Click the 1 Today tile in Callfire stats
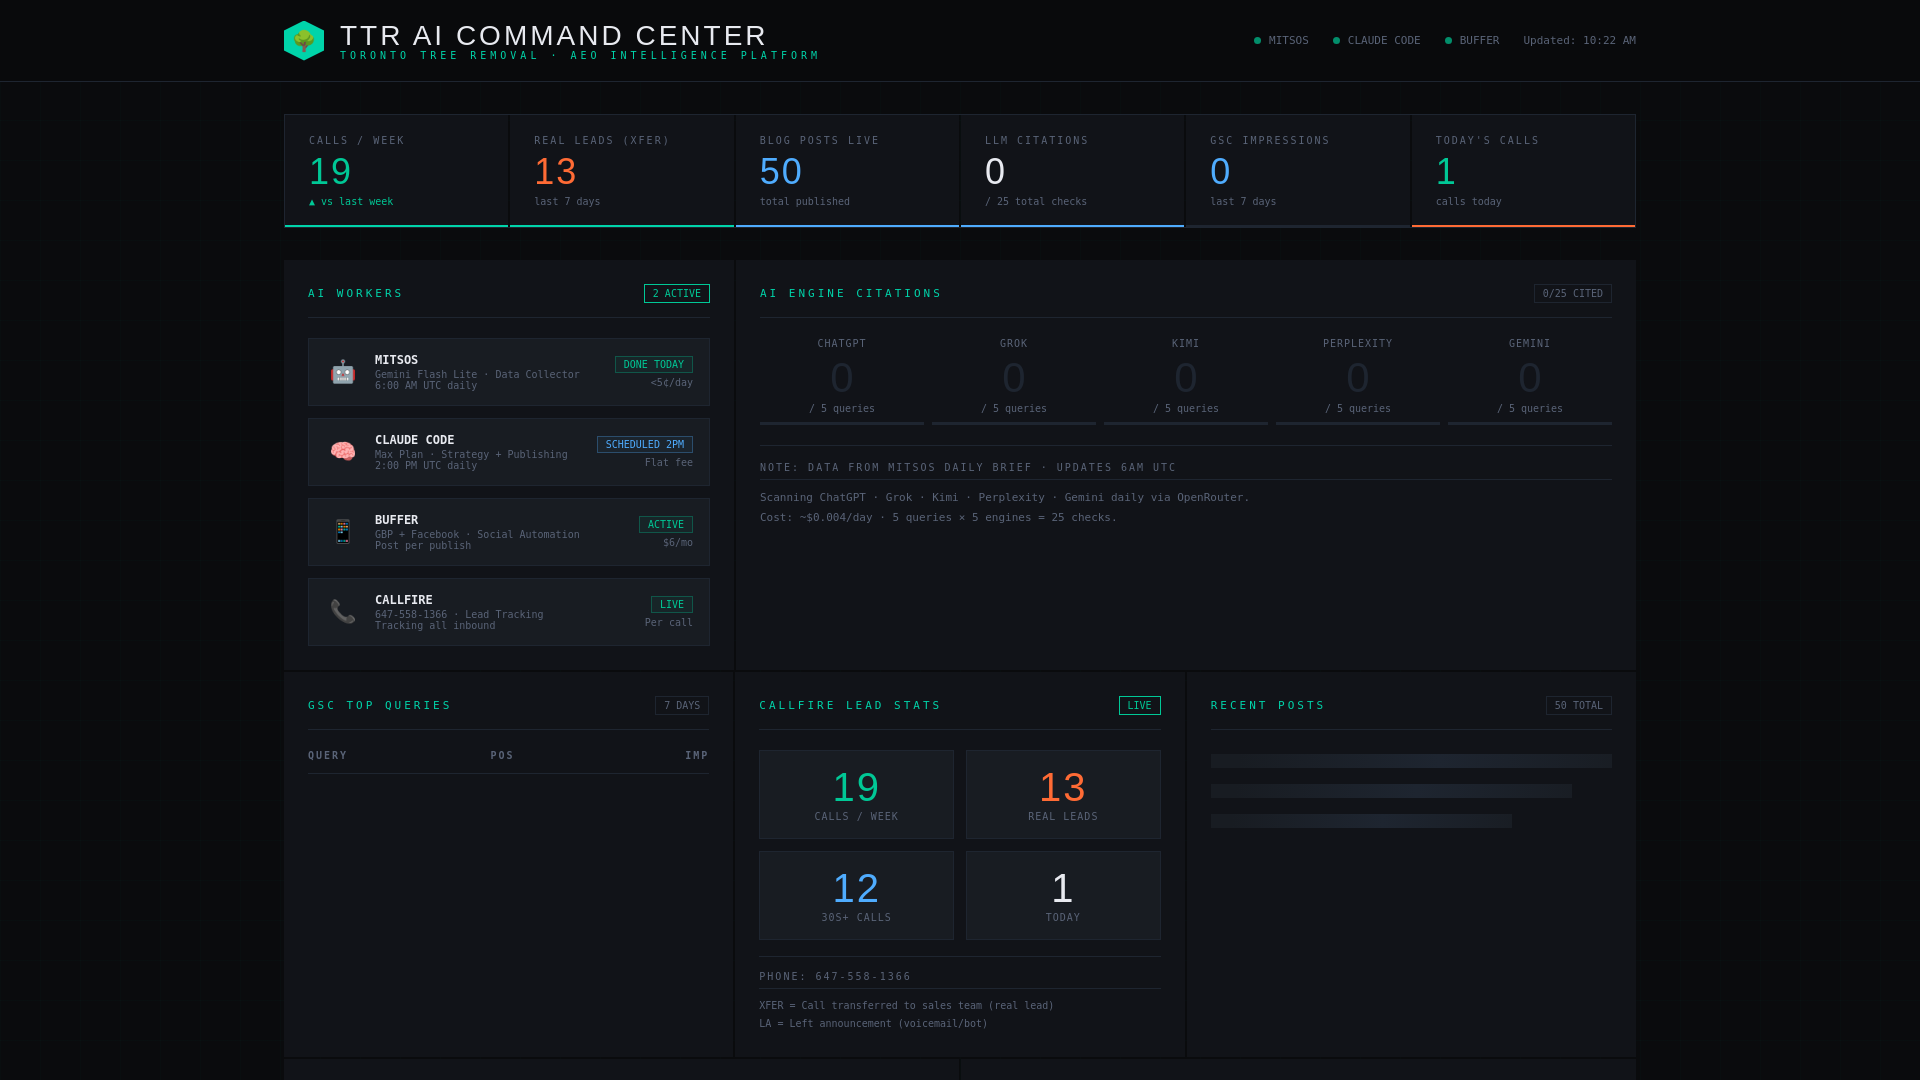Viewport: 1920px width, 1080px height. pyautogui.click(x=1063, y=896)
